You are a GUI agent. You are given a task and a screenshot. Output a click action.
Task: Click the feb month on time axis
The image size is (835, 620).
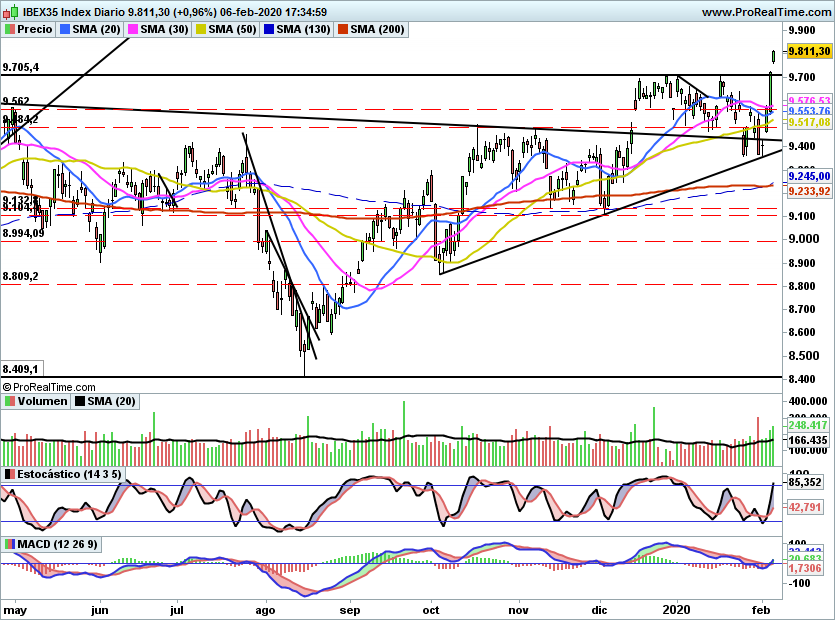tap(762, 610)
